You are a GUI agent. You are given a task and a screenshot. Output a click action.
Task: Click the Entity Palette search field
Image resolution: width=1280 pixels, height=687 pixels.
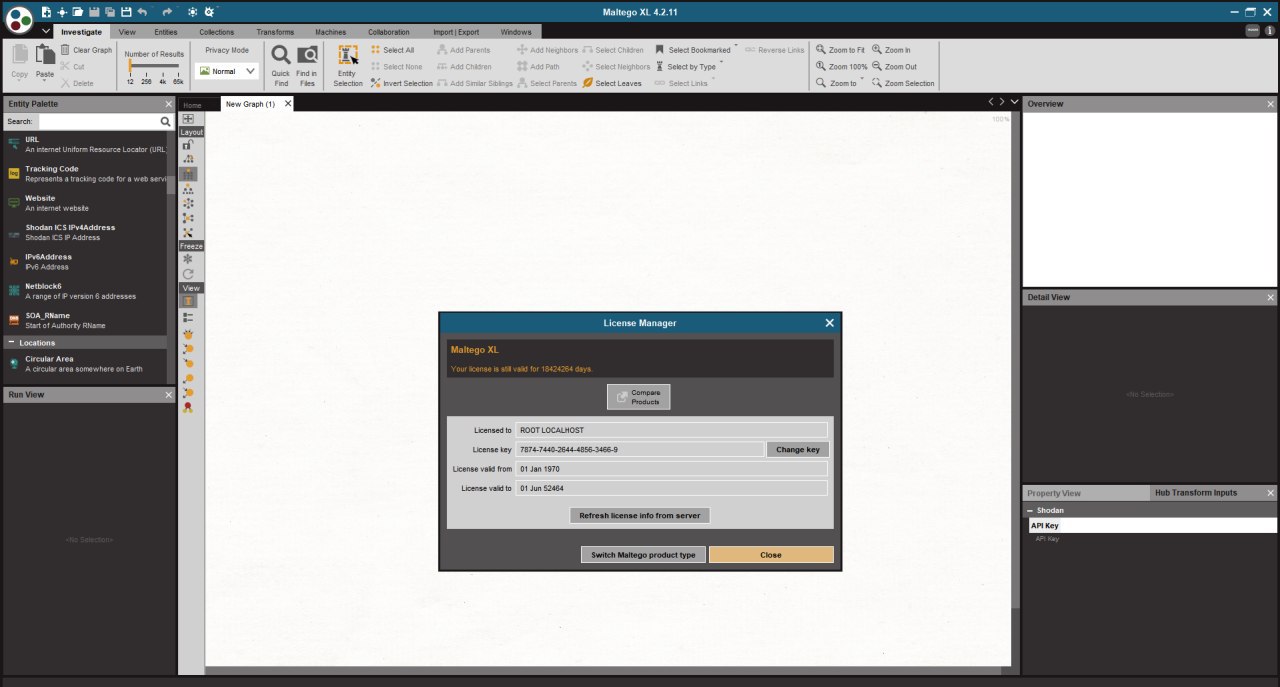(98, 121)
